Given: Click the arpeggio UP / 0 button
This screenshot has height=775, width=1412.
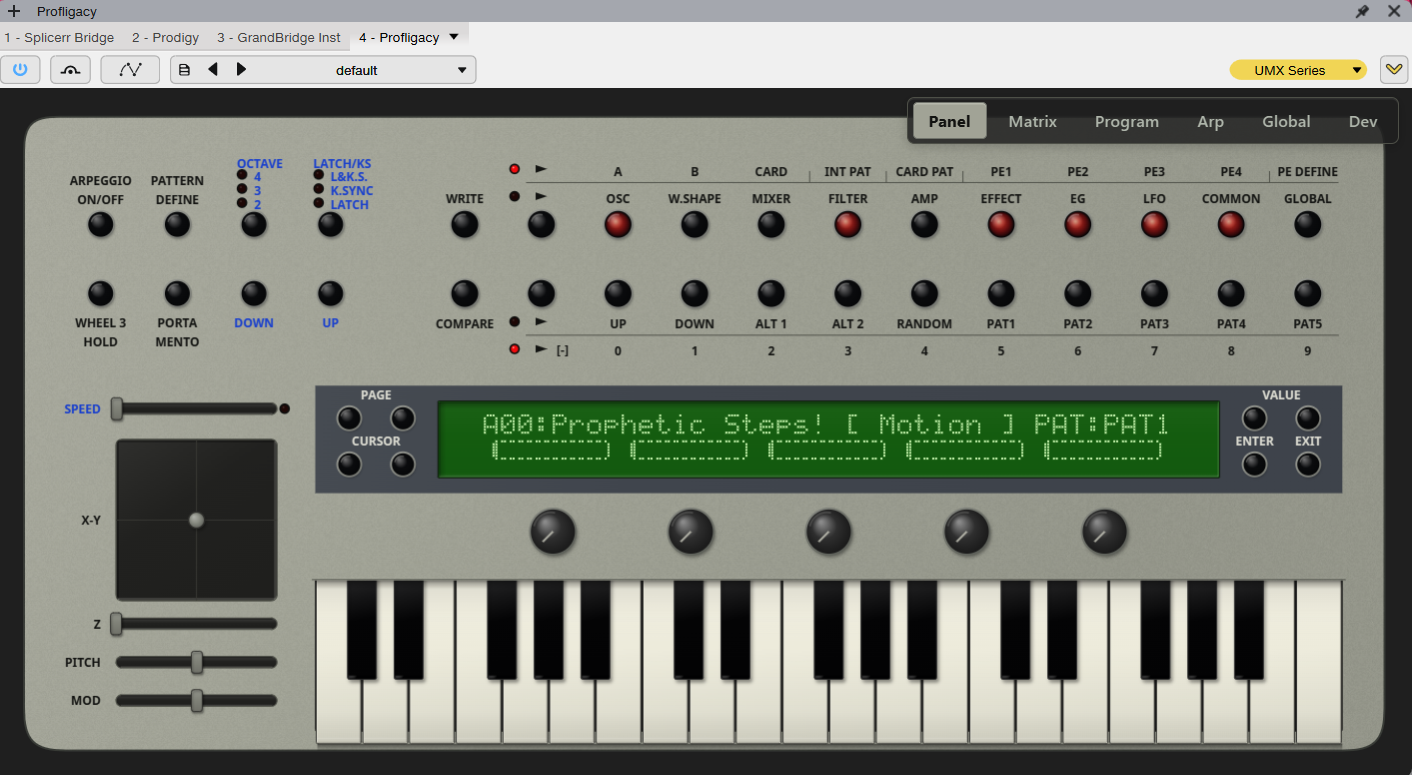Looking at the screenshot, I should point(618,294).
